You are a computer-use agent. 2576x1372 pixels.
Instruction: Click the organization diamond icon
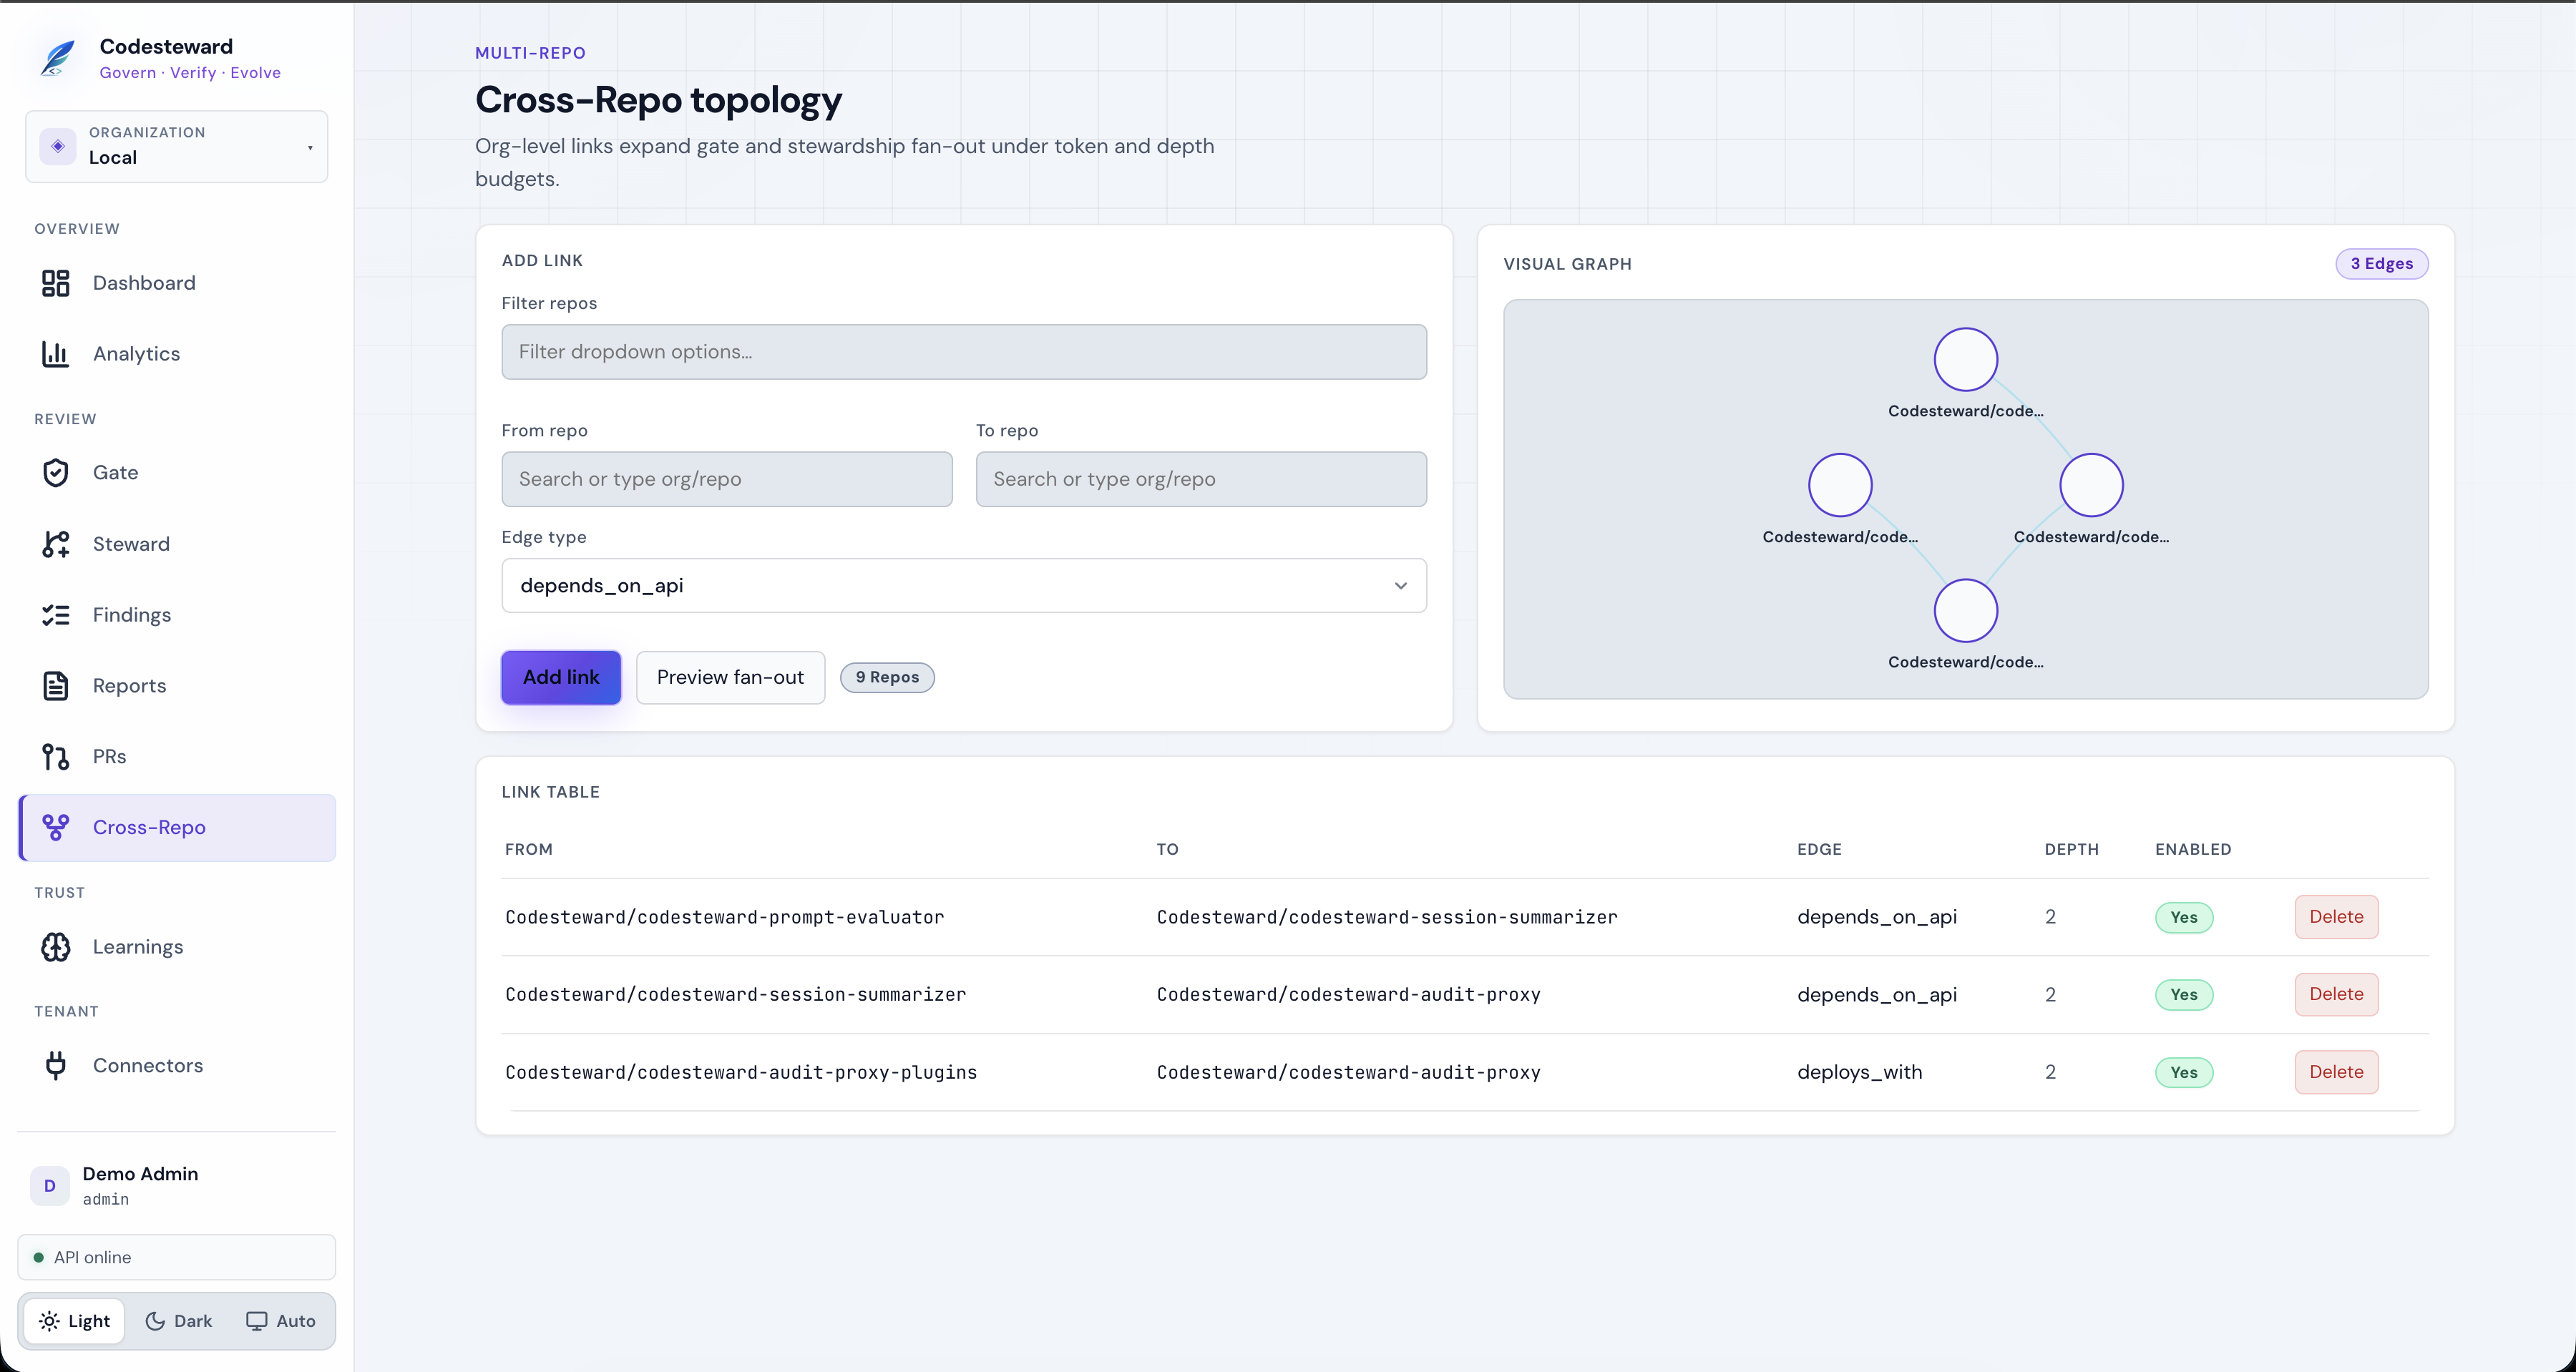click(x=58, y=146)
